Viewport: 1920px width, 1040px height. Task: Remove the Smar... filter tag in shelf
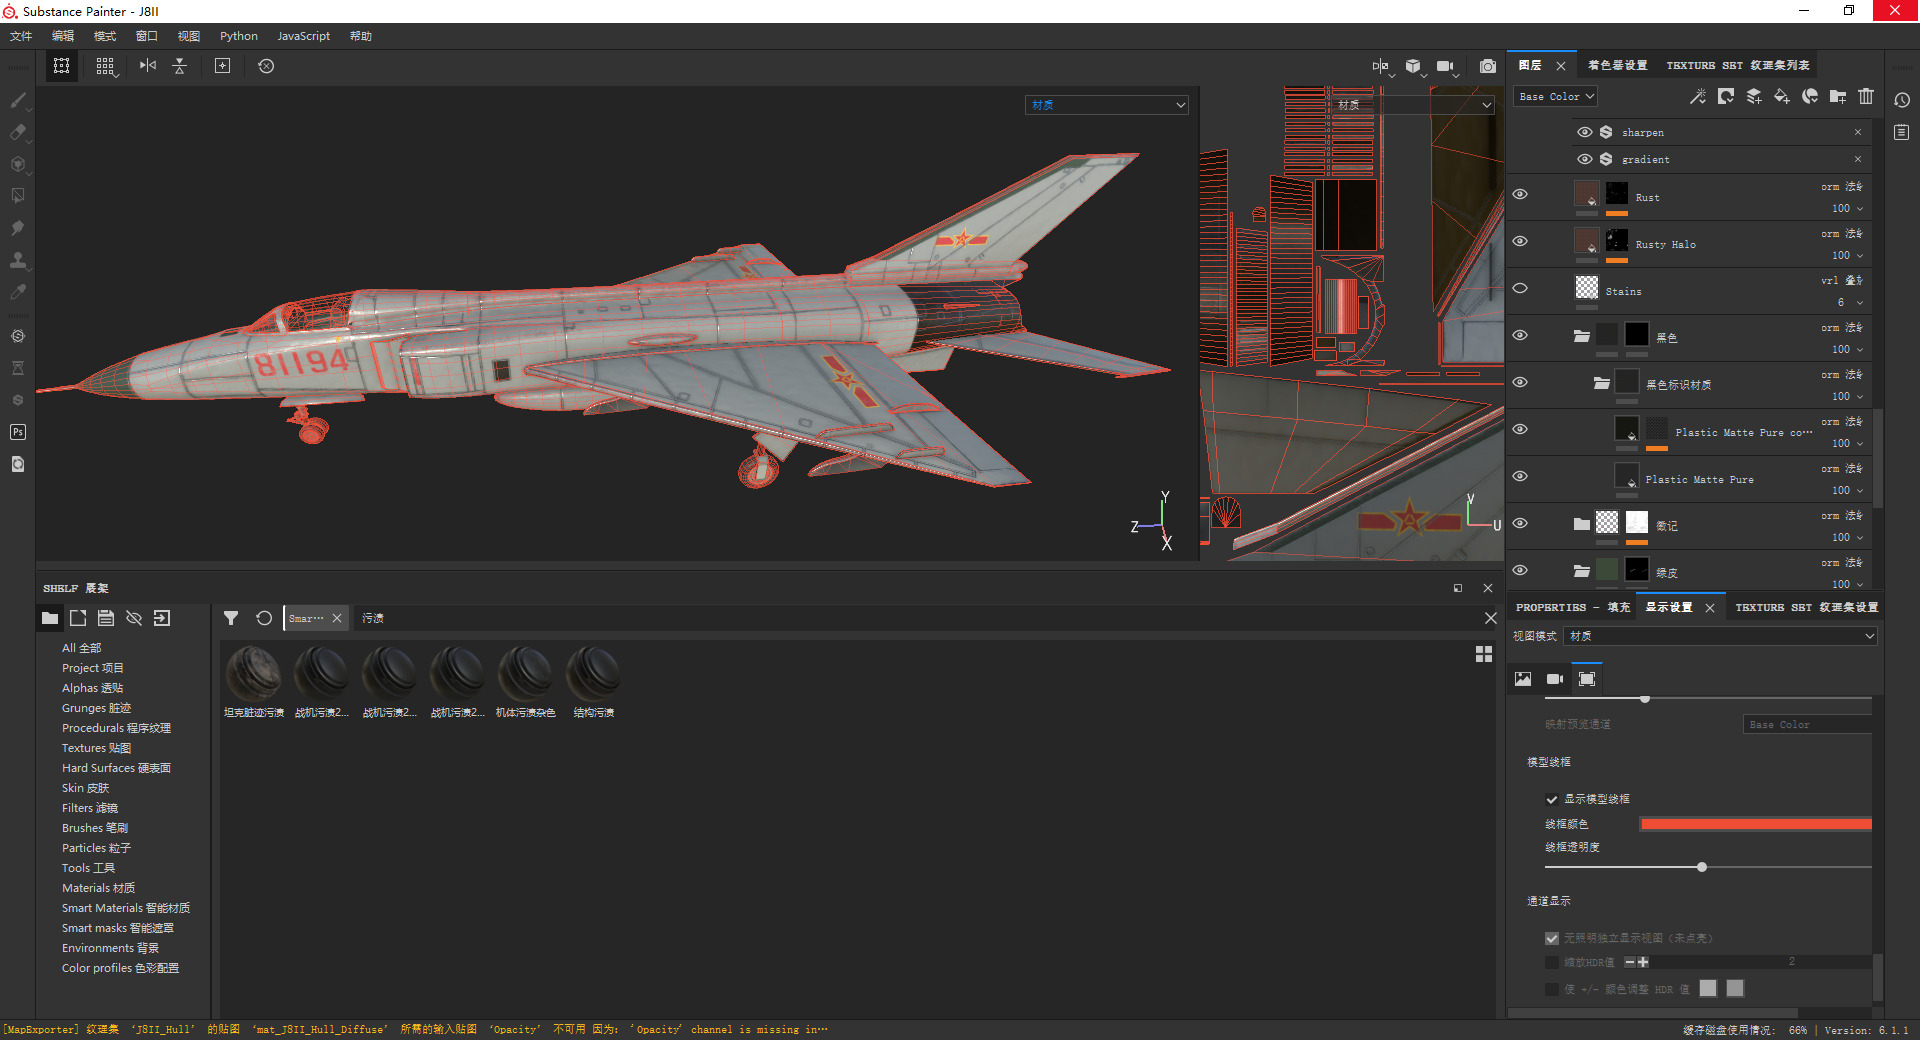tap(337, 618)
